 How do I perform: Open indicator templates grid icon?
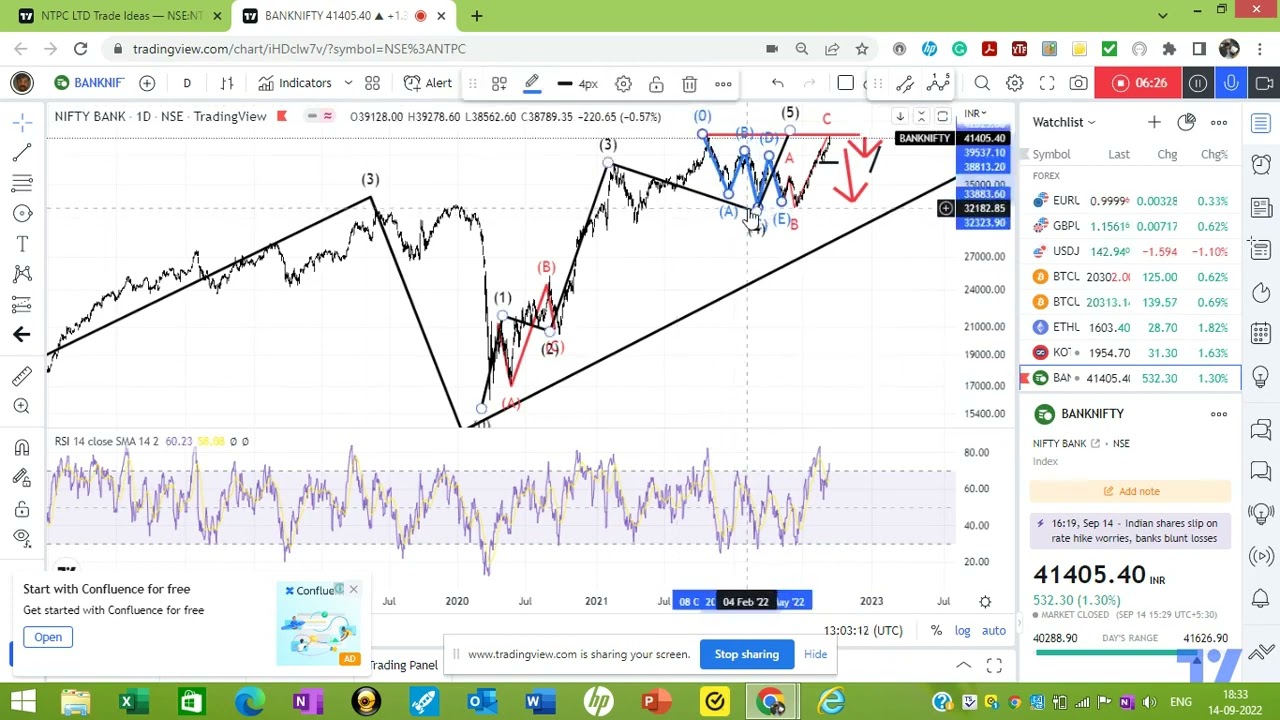click(x=372, y=83)
